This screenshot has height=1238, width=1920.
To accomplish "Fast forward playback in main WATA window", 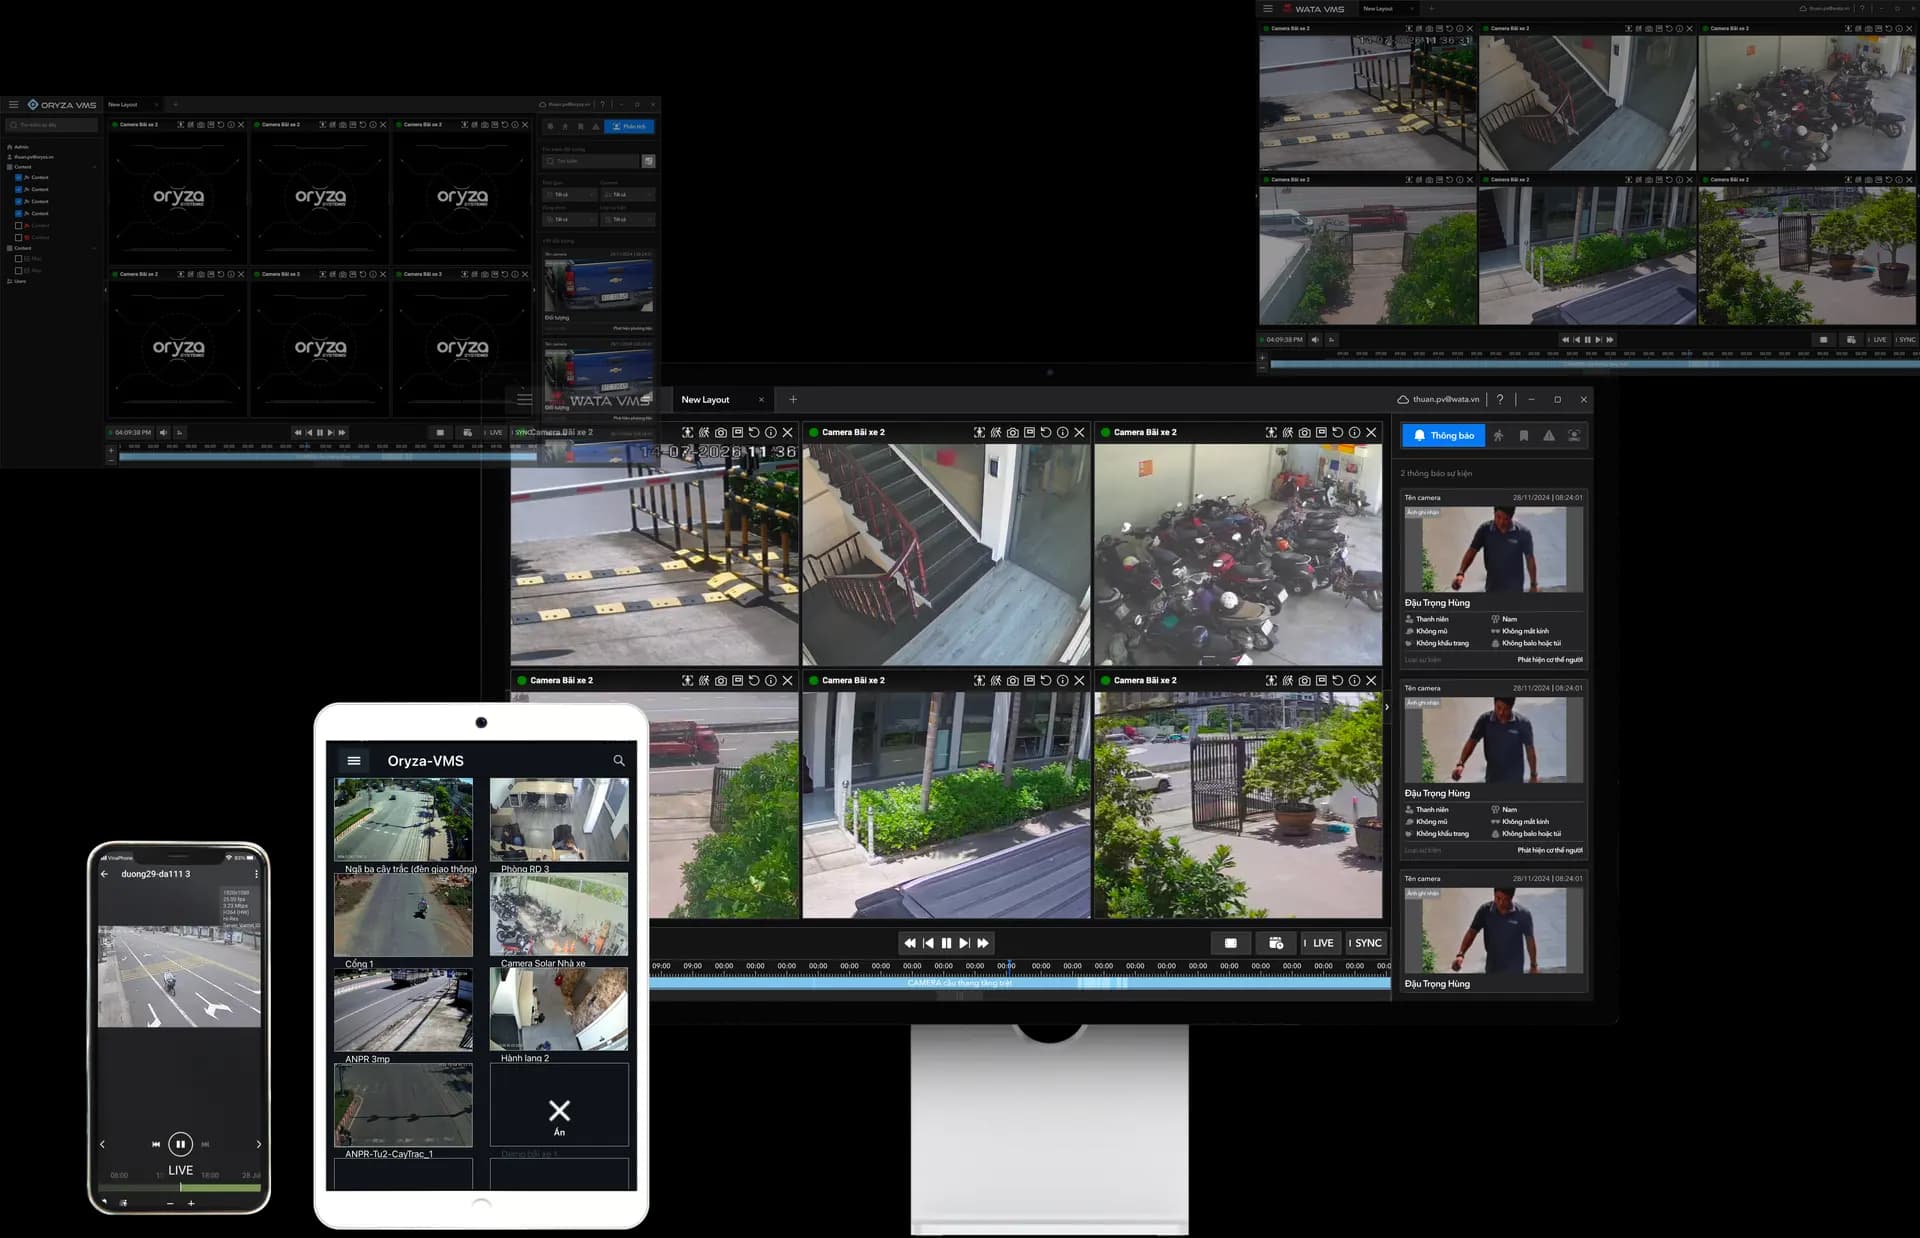I will coord(983,943).
